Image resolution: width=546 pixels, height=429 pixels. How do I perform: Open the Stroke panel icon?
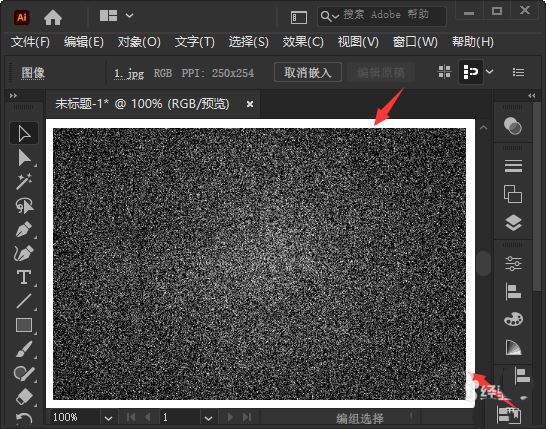(513, 166)
